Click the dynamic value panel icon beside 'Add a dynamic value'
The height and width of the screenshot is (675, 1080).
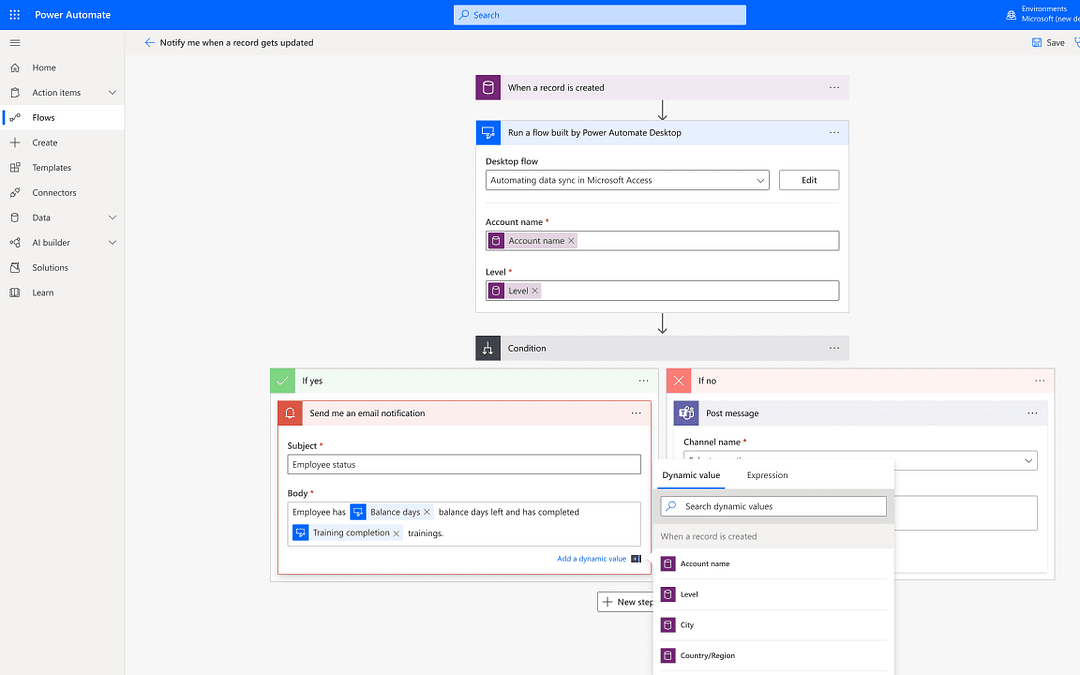pos(636,559)
